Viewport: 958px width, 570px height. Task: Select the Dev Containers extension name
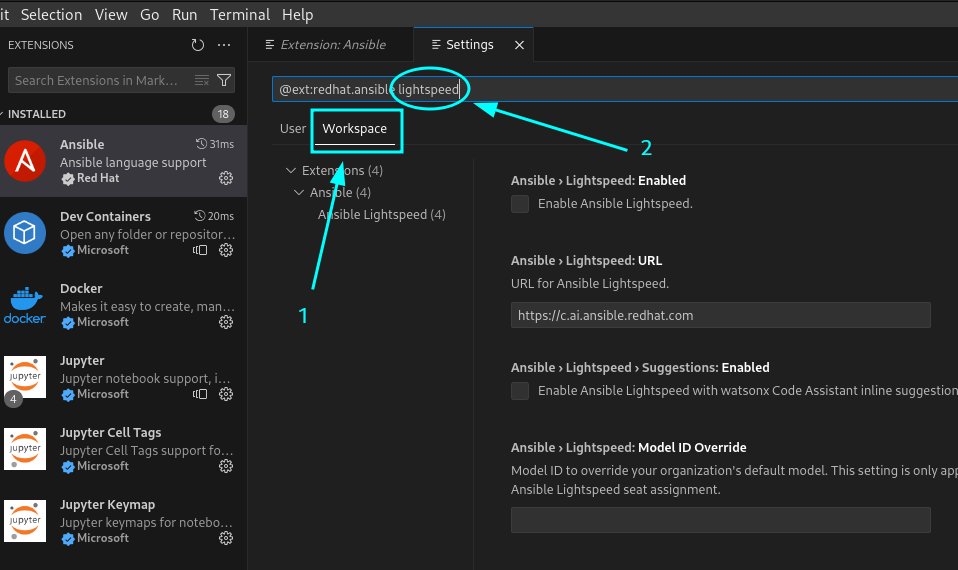click(x=105, y=216)
